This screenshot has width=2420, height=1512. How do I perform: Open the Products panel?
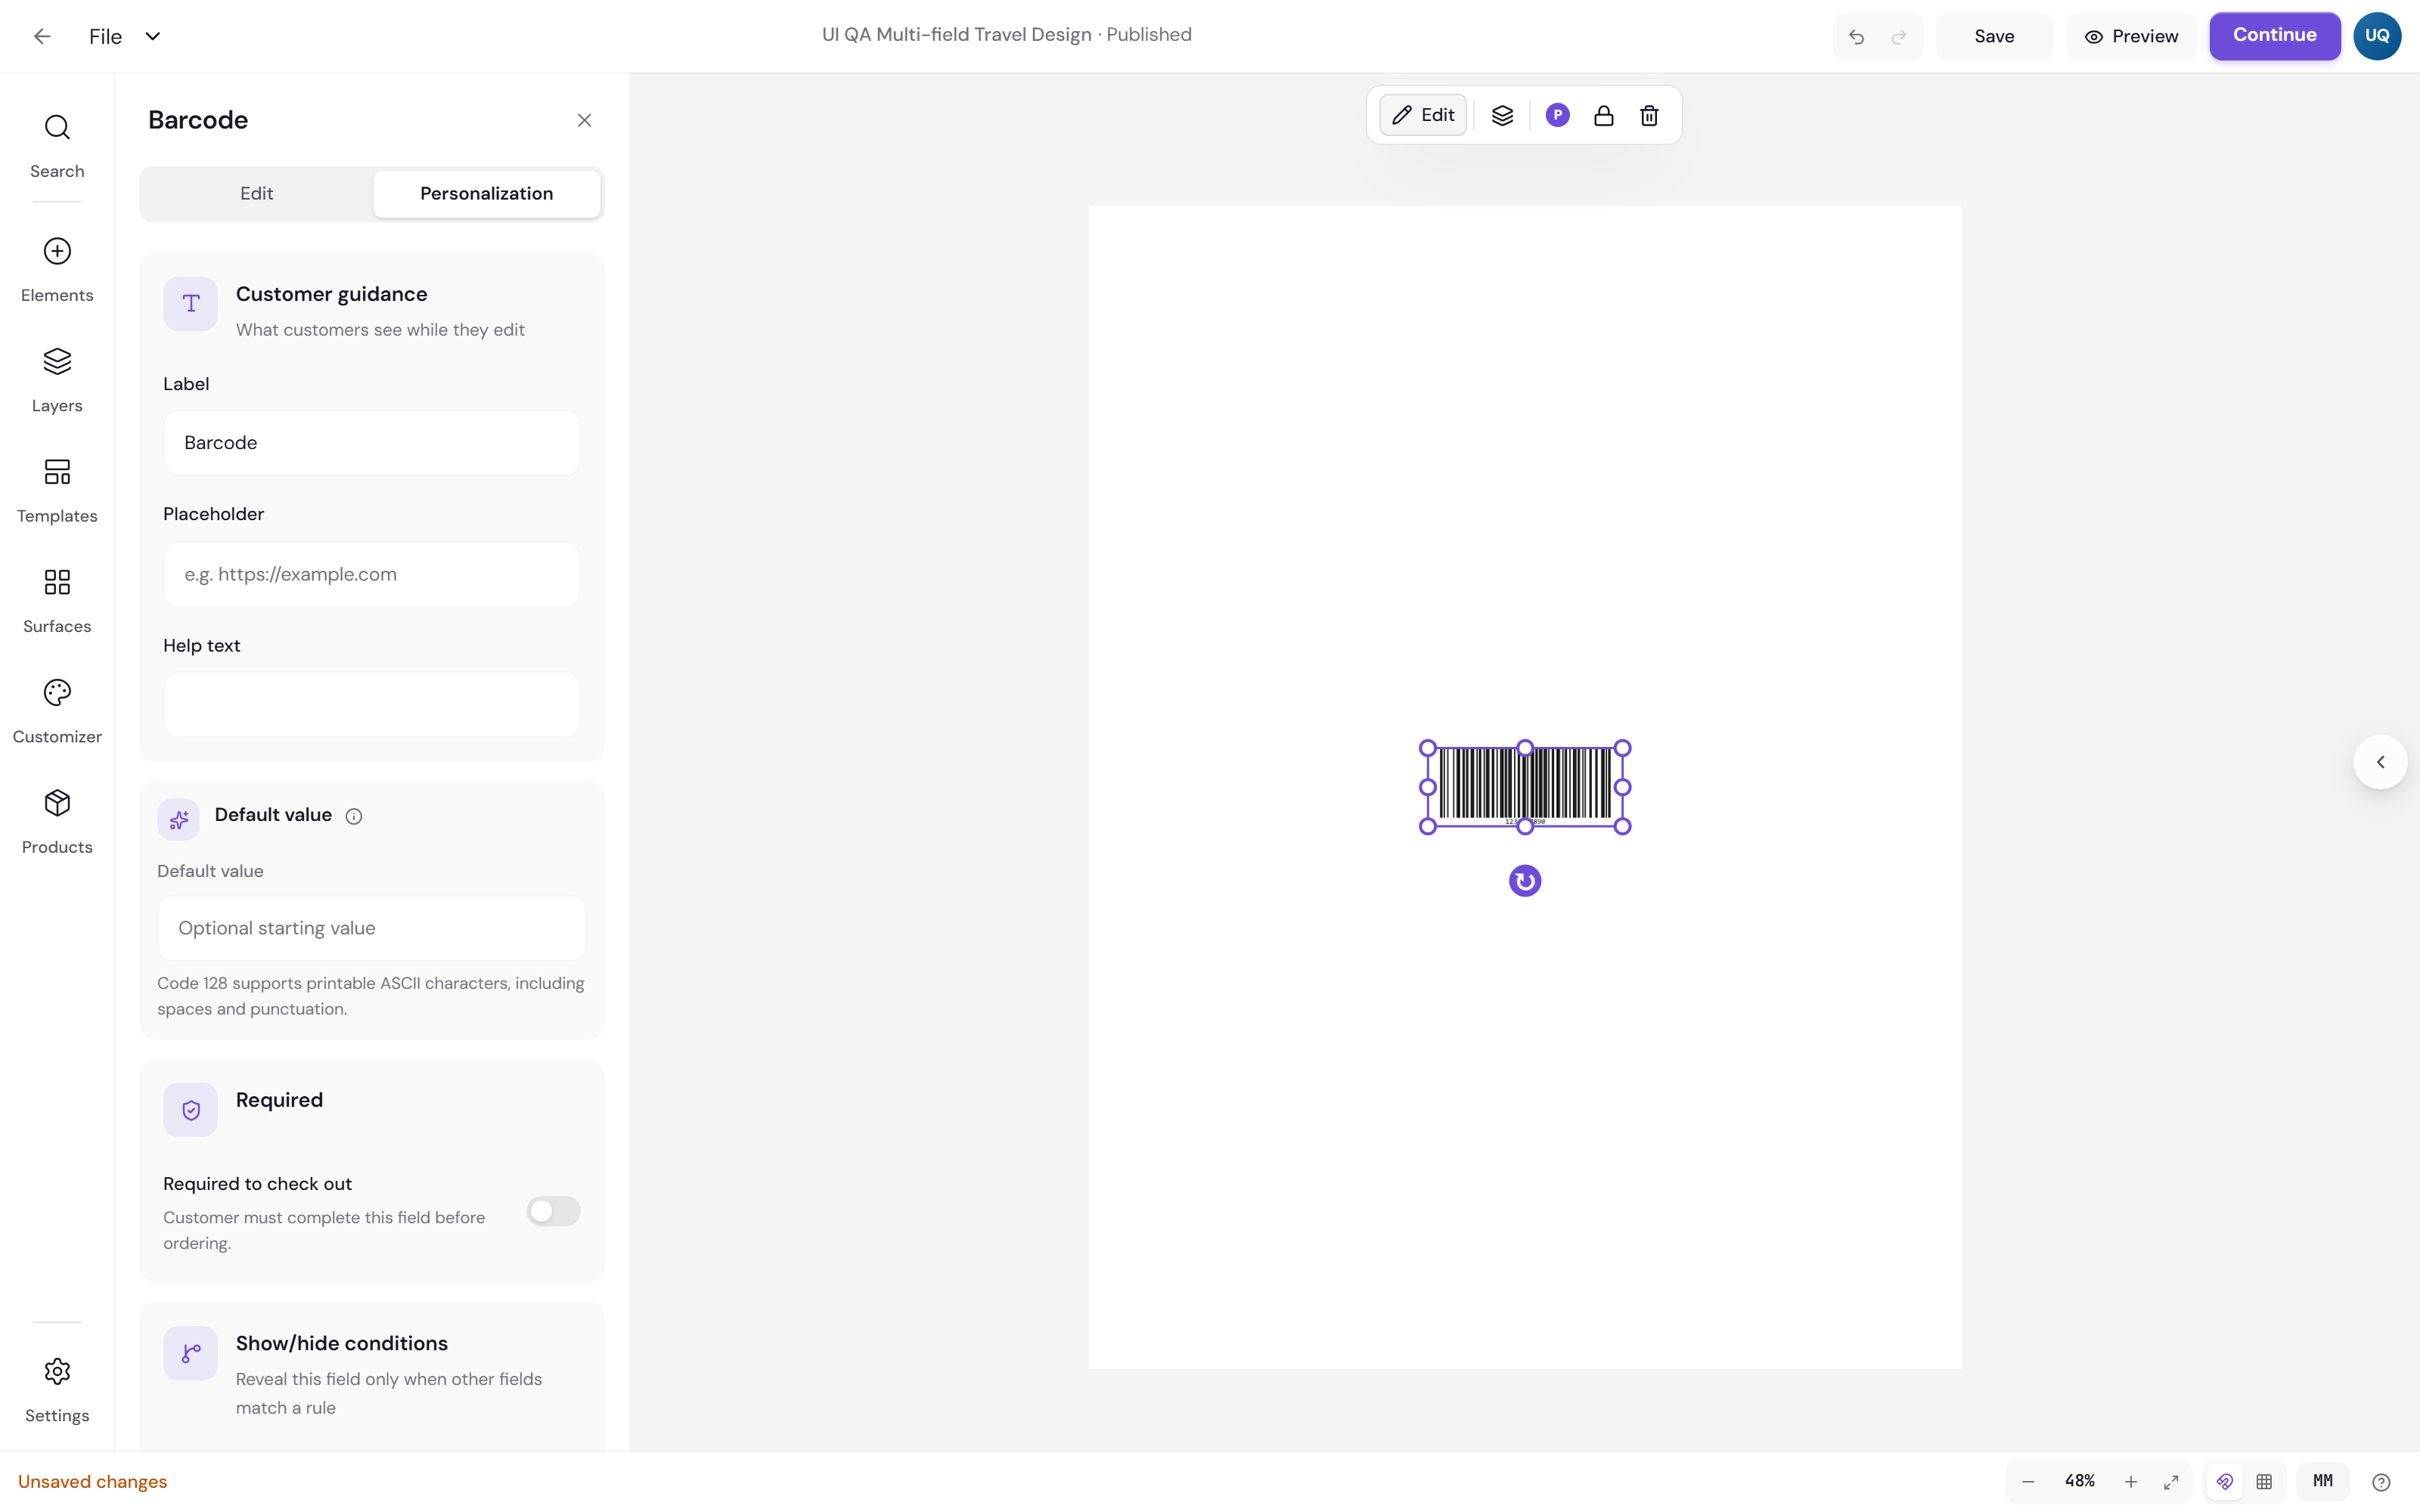(57, 822)
